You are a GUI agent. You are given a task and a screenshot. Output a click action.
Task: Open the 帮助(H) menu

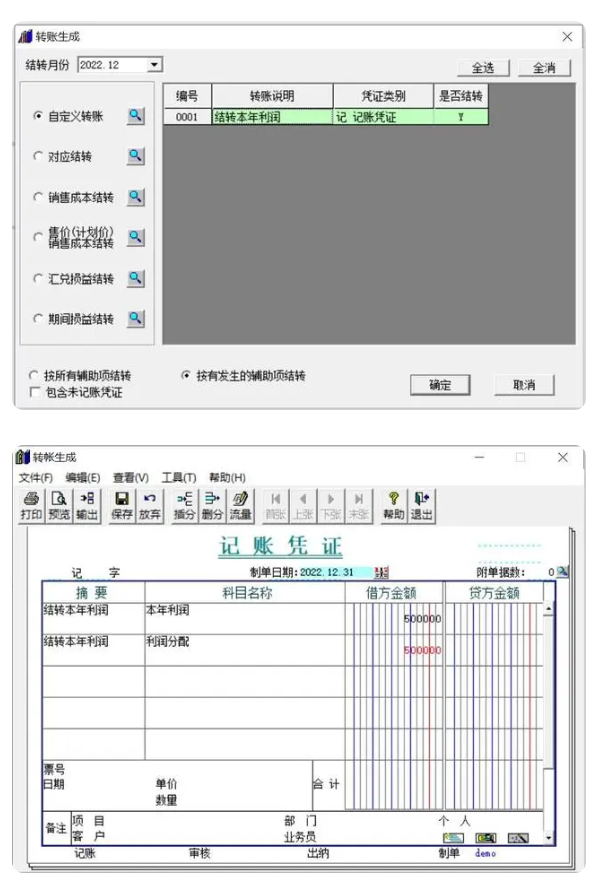227,477
